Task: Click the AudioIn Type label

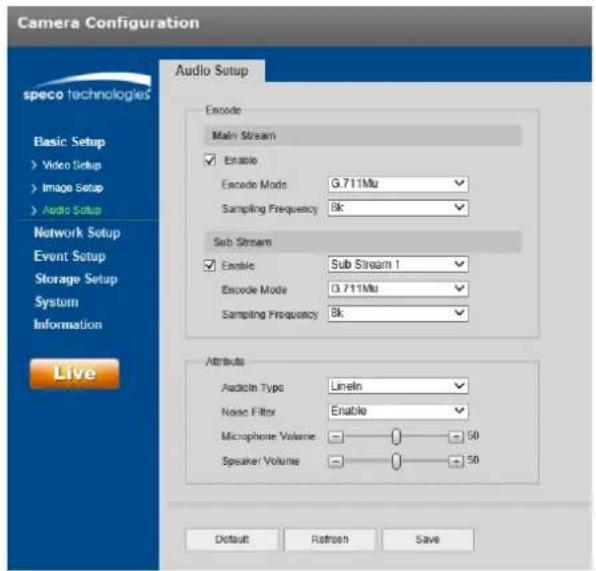Action: (x=253, y=388)
